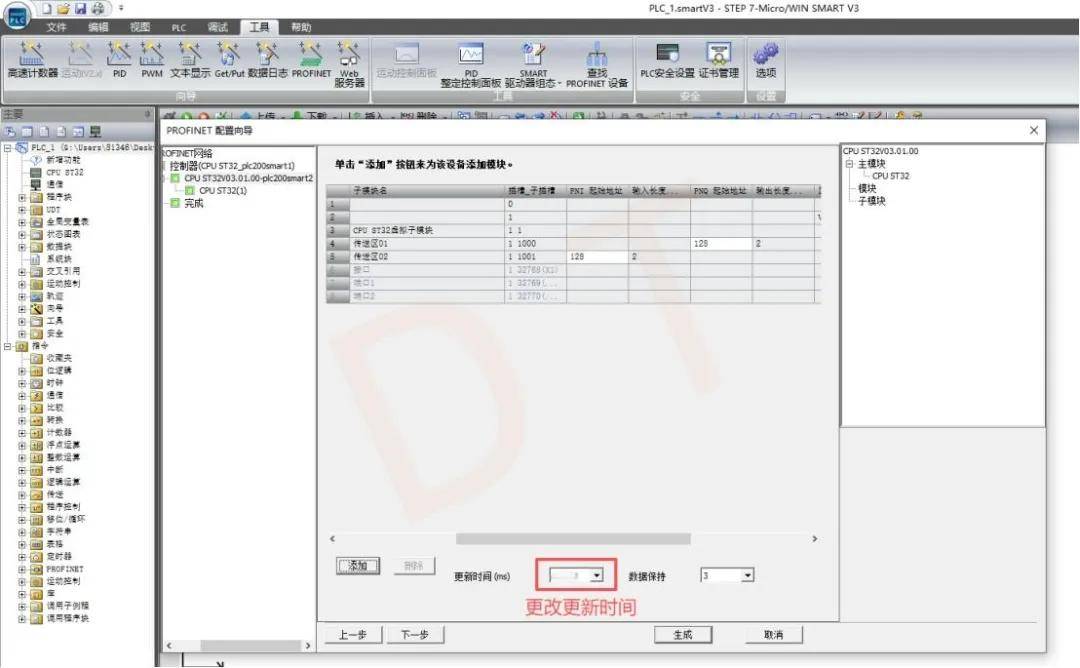Click the Open folder icon in quick access
Viewport: 1080px width, 668px height.
63,9
